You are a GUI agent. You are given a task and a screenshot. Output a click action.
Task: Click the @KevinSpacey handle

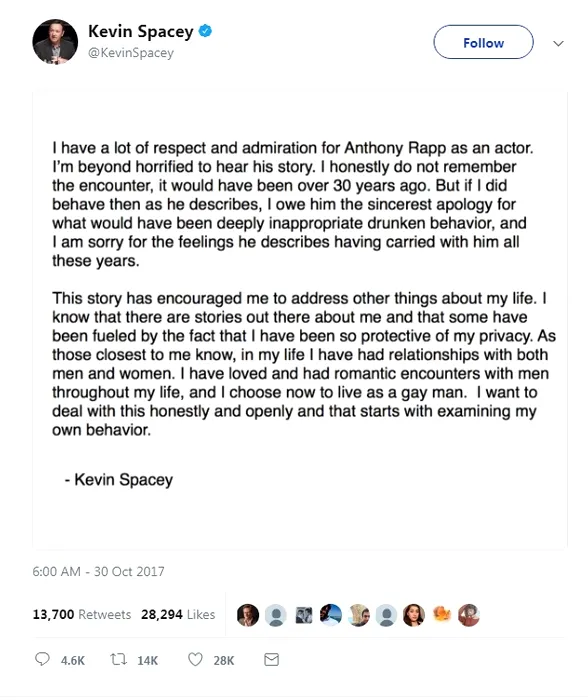coord(131,53)
